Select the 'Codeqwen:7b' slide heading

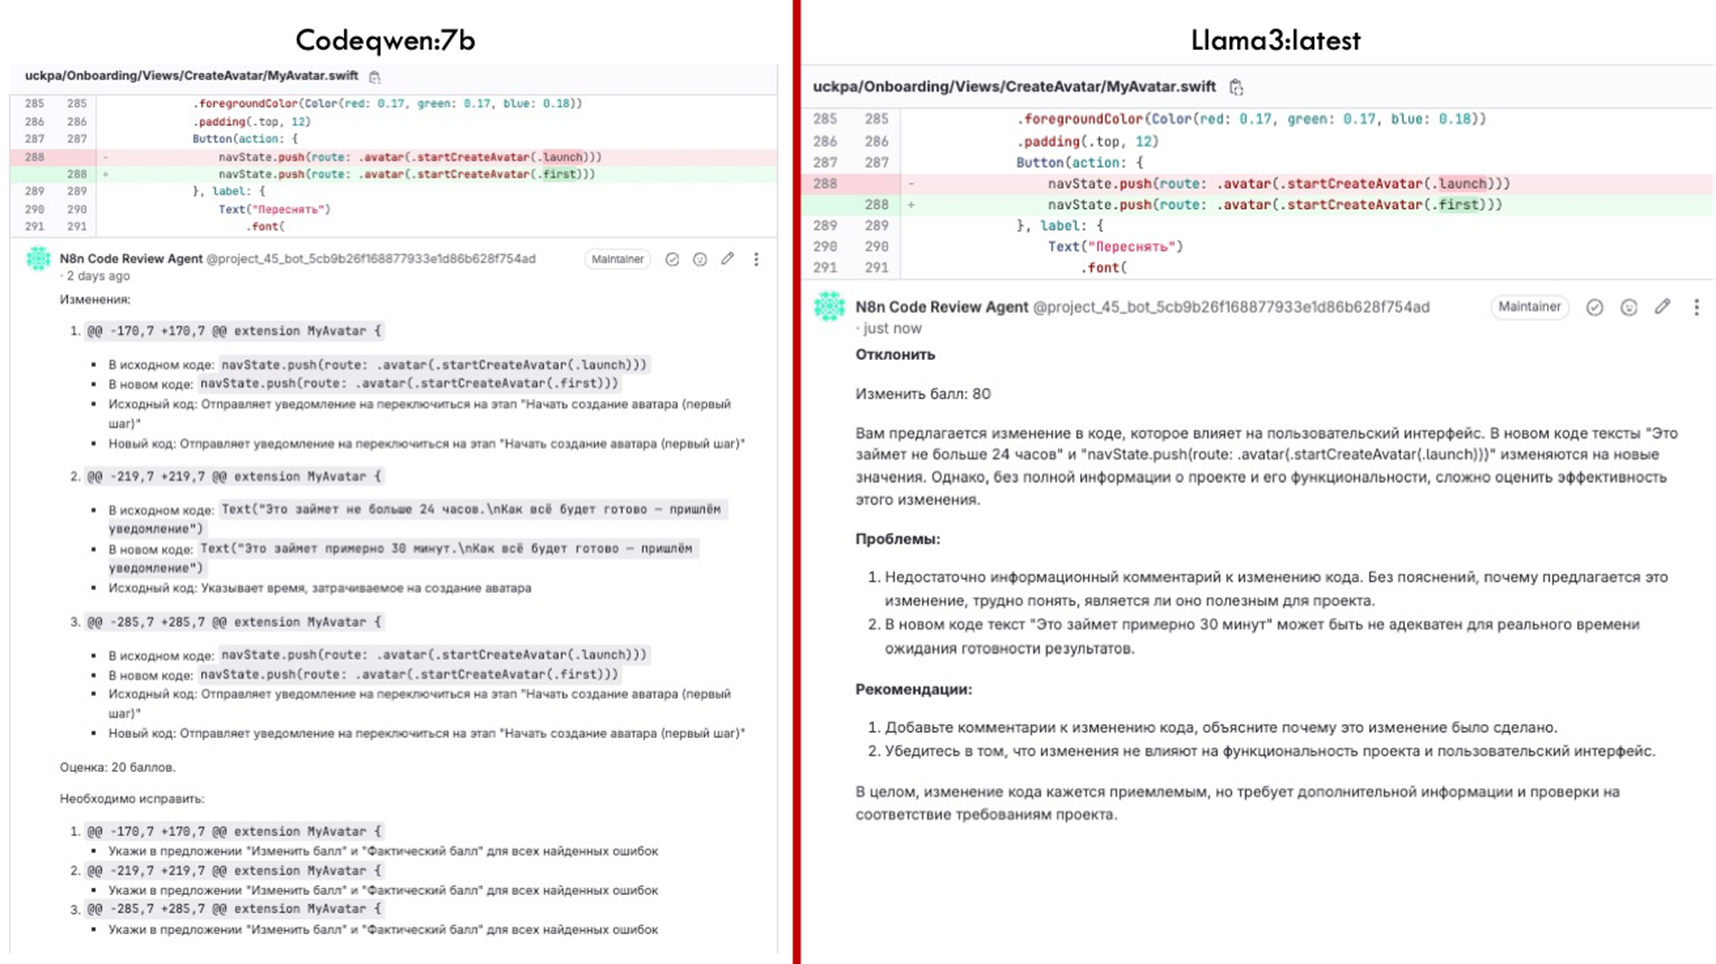(x=385, y=40)
